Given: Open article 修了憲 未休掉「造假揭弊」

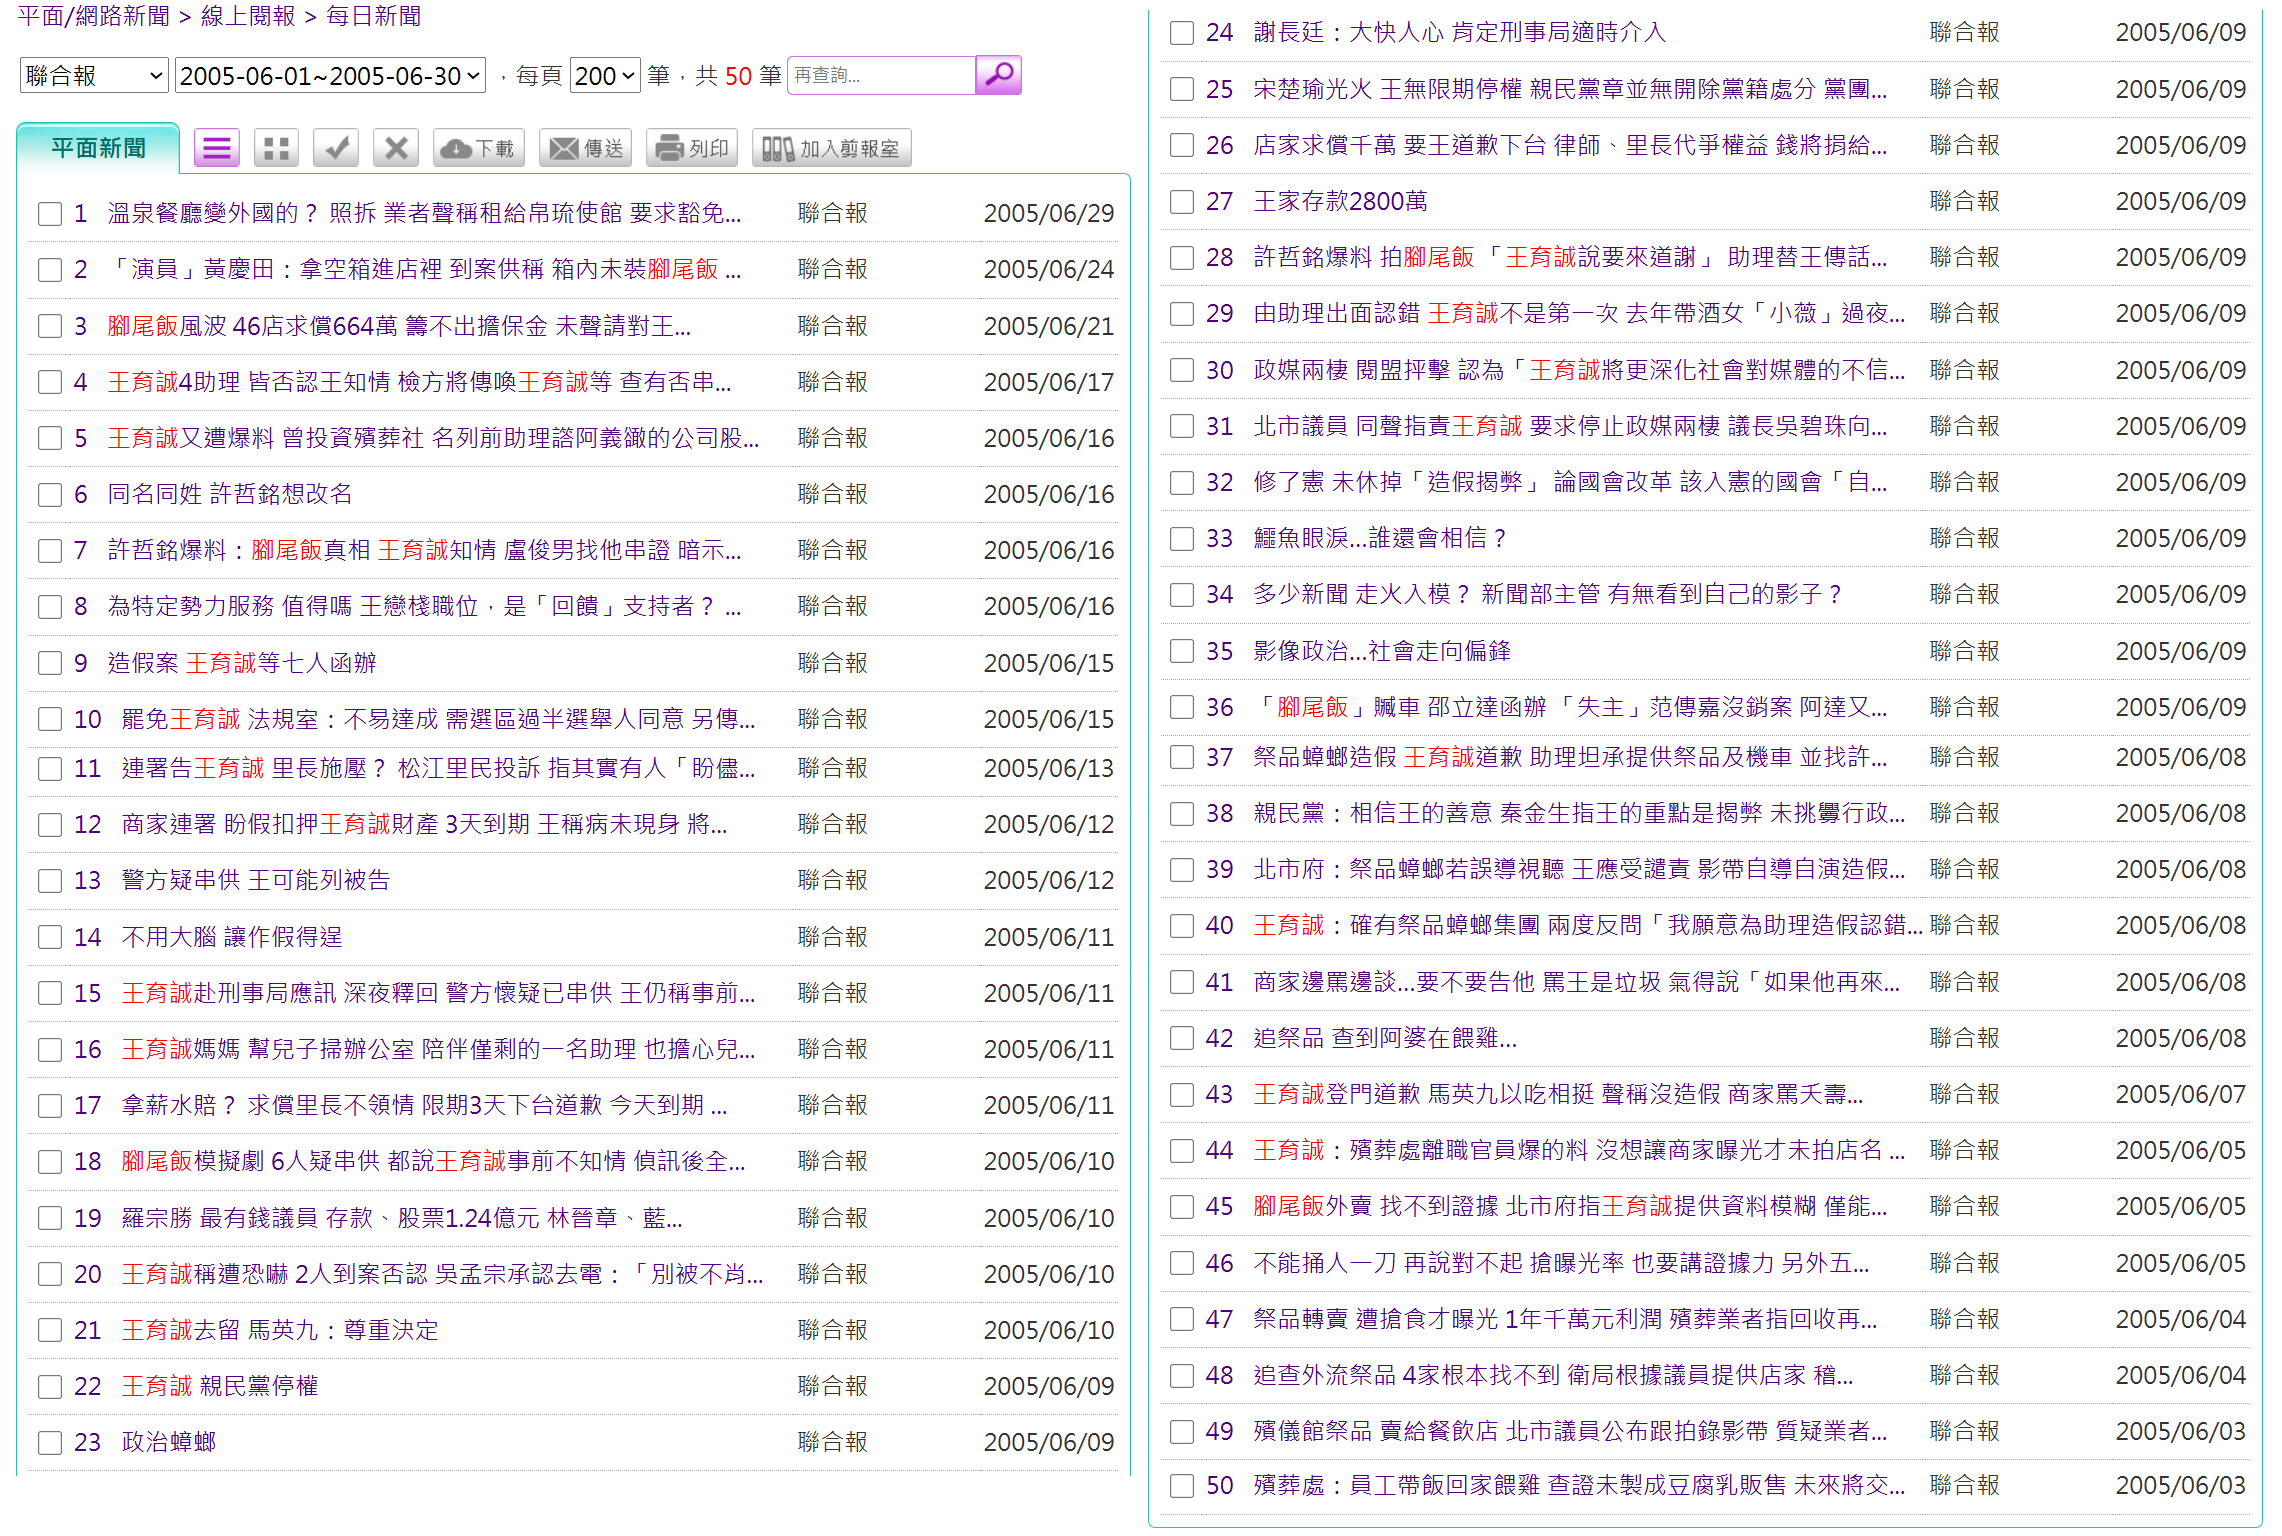Looking at the screenshot, I should tap(1570, 482).
